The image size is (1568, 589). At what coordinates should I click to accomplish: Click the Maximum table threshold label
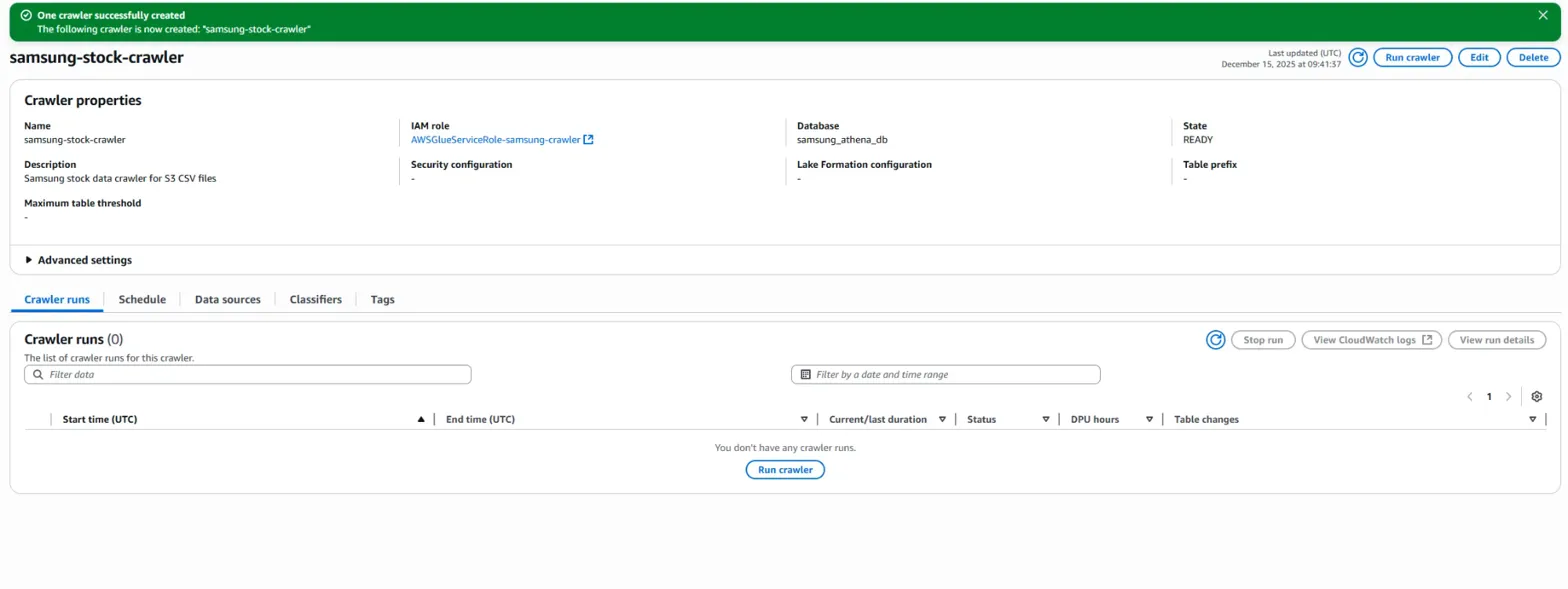[x=82, y=203]
